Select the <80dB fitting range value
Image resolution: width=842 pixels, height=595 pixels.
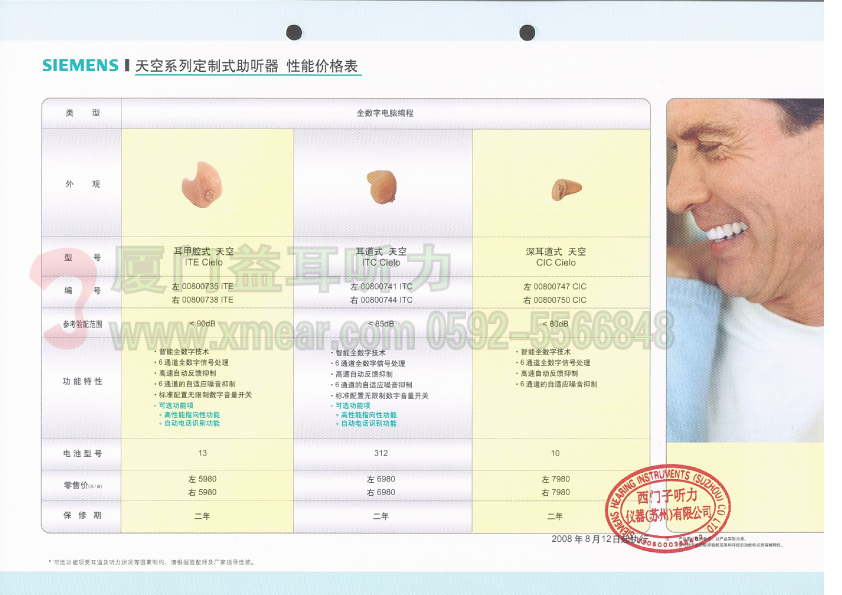[x=555, y=323]
